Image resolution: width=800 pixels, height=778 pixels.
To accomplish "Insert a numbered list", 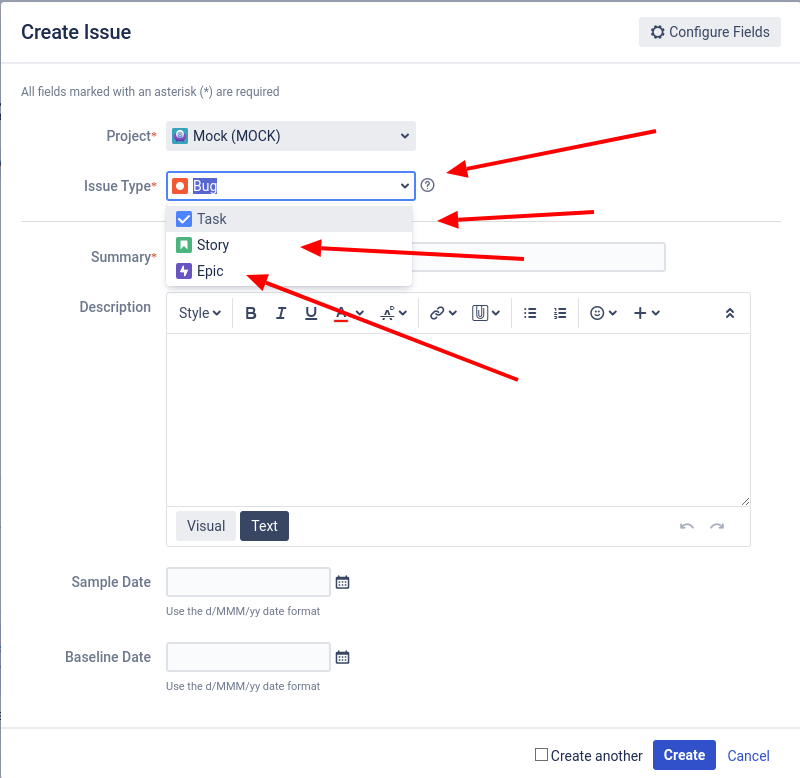I will 560,313.
